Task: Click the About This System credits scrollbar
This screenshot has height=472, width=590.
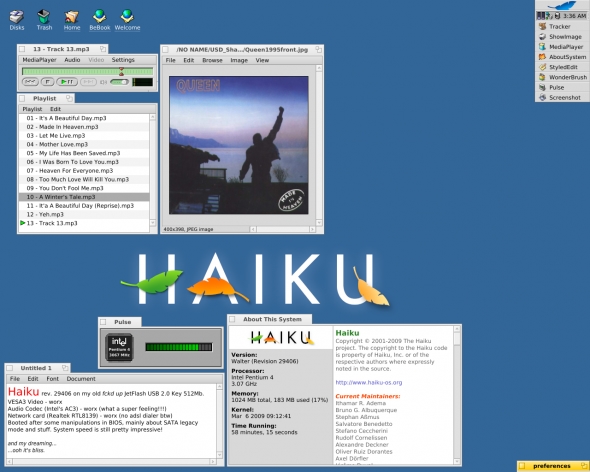Action: (457, 395)
